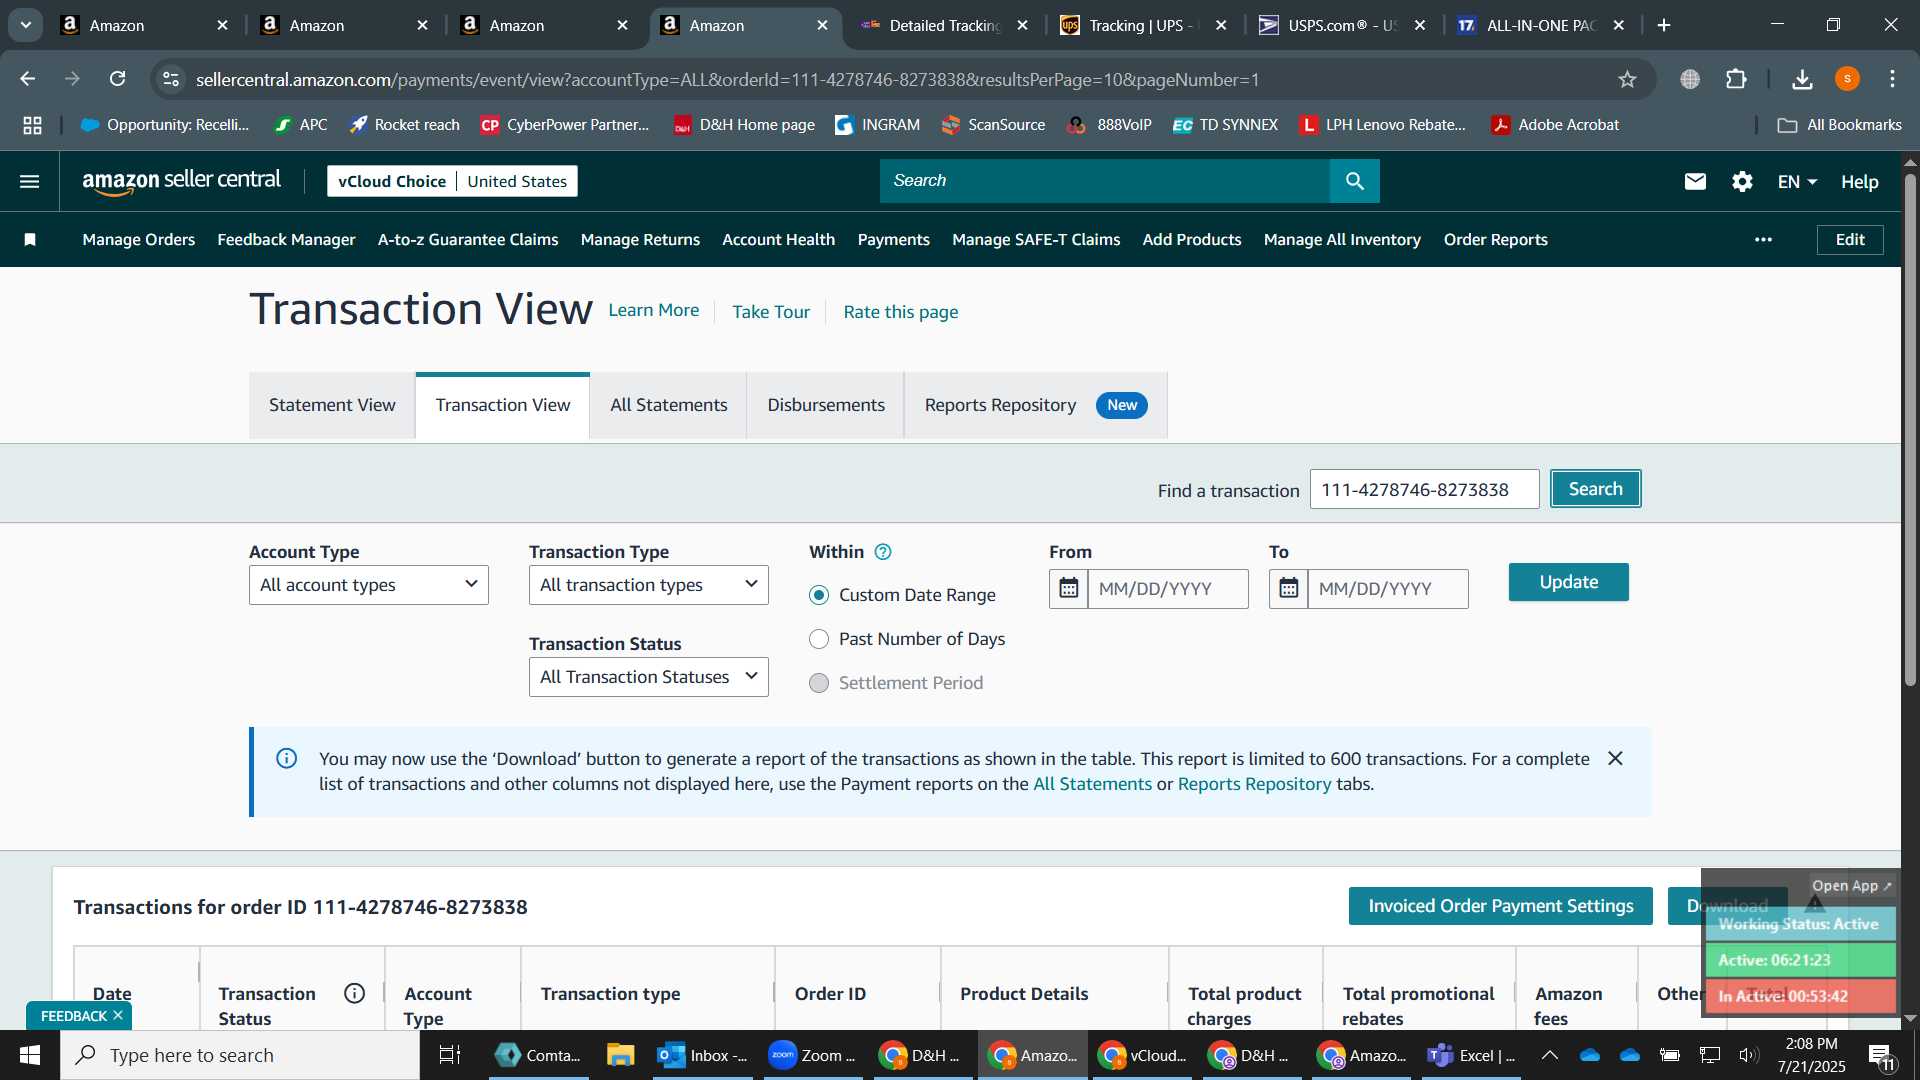
Task: Open Payments menu item
Action: [x=894, y=239]
